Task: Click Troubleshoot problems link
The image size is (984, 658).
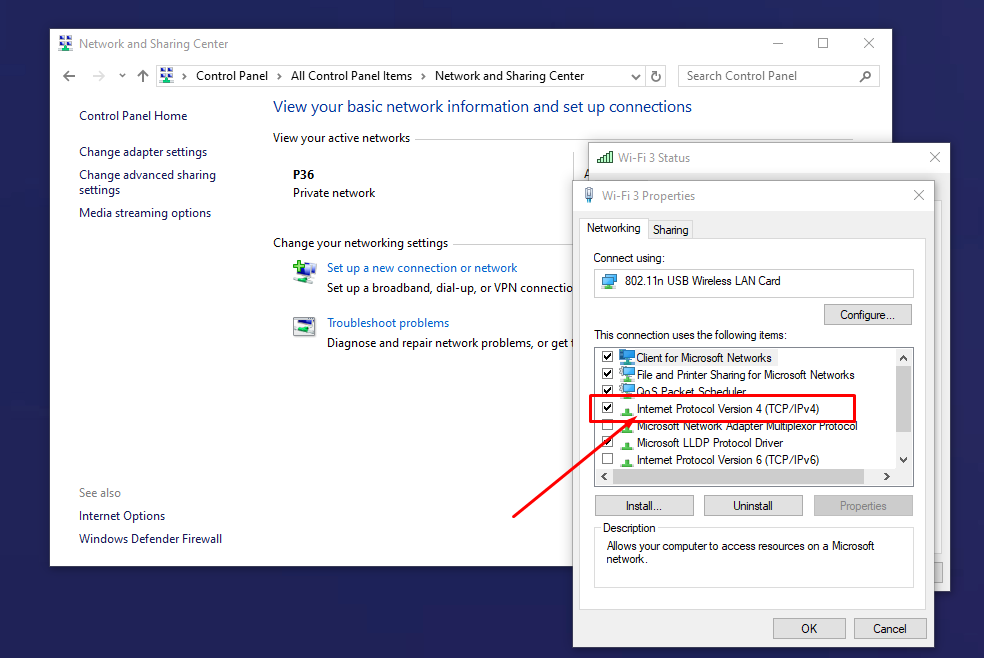Action: (x=388, y=323)
